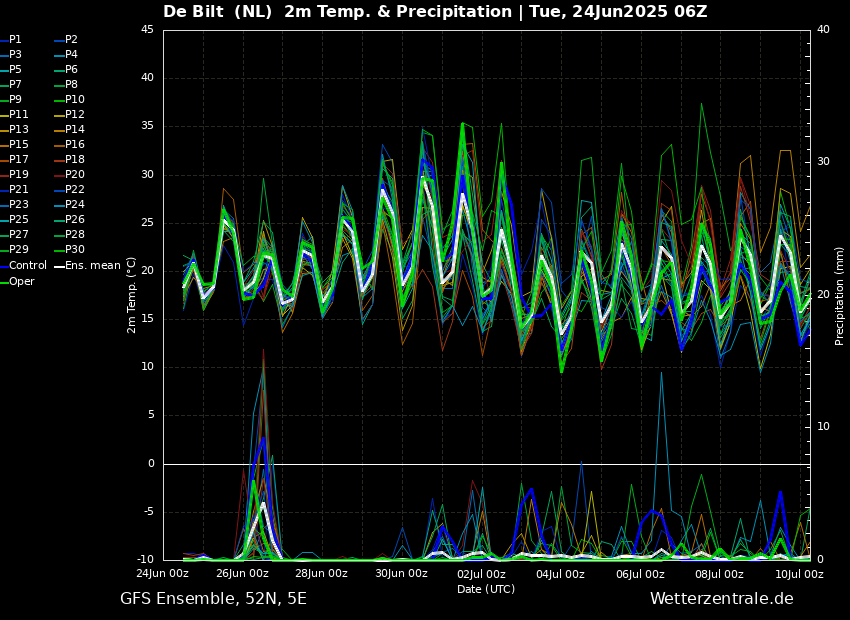Select the P17 legend label

pos(18,159)
